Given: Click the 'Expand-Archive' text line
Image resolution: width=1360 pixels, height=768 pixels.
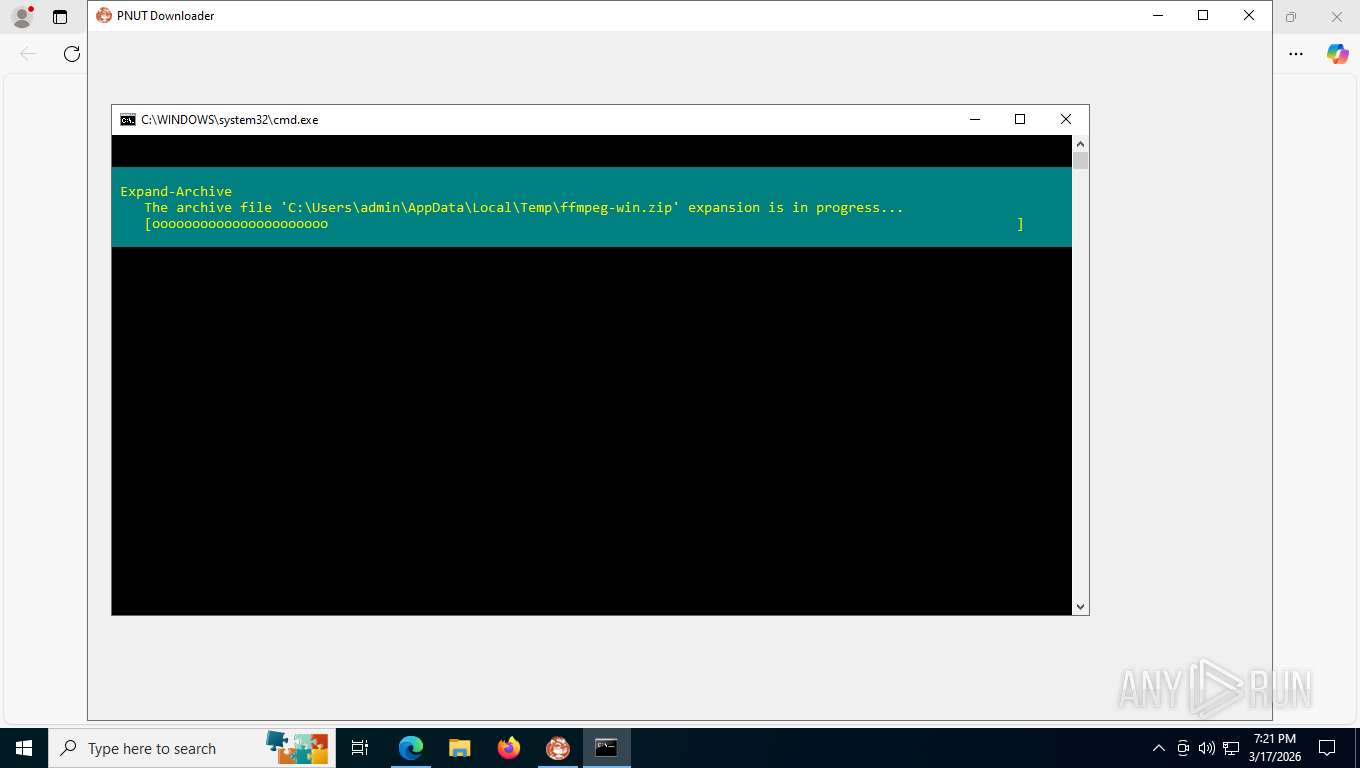Looking at the screenshot, I should [176, 191].
